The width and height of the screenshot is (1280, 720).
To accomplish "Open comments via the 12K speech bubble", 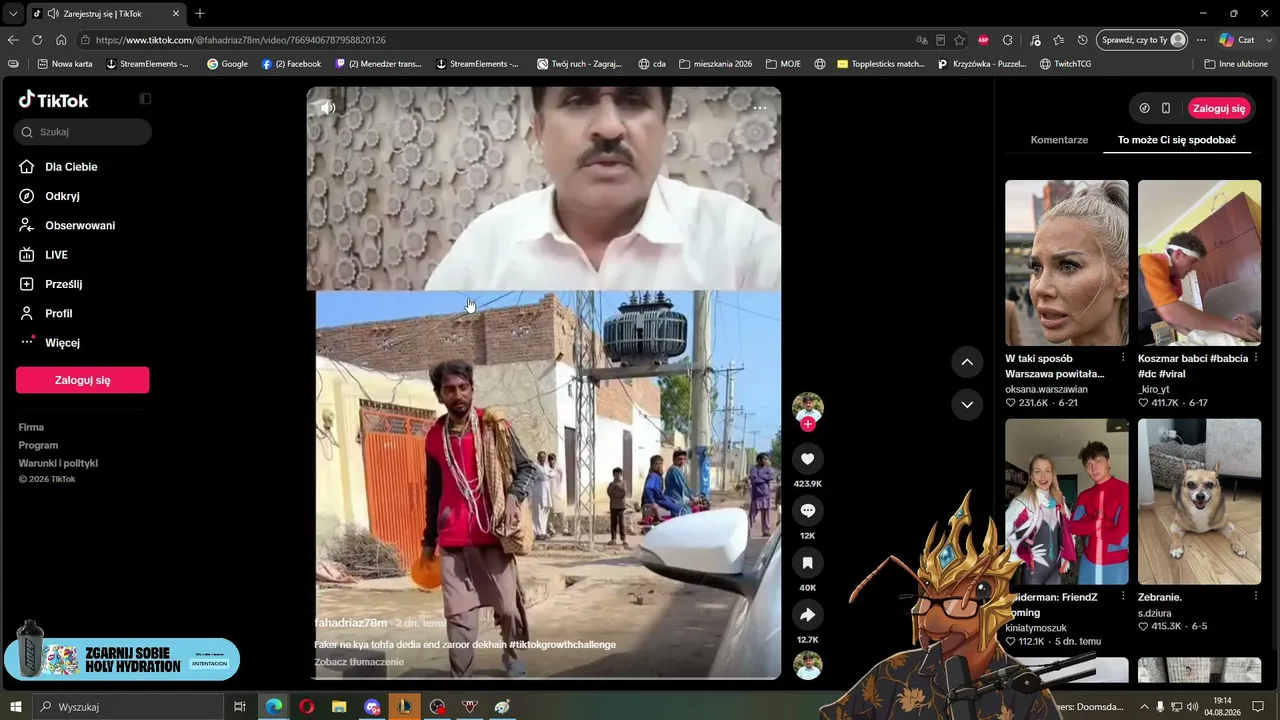I will pos(807,511).
